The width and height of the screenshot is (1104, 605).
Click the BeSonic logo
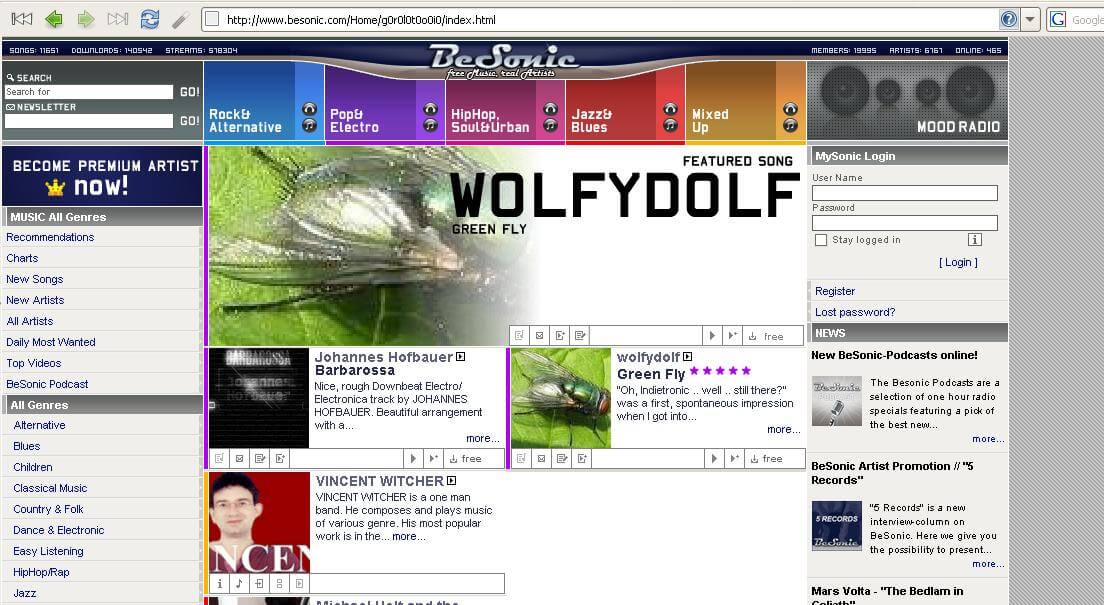[504, 60]
